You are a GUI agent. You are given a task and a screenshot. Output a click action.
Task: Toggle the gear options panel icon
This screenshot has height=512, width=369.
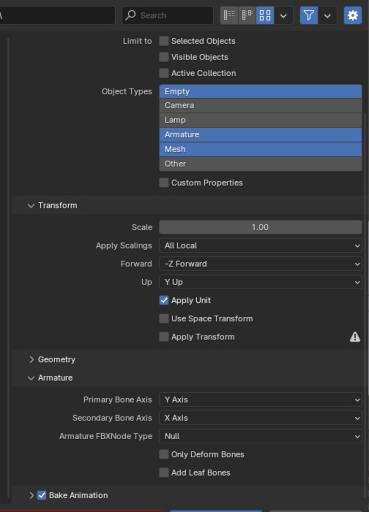coord(353,15)
